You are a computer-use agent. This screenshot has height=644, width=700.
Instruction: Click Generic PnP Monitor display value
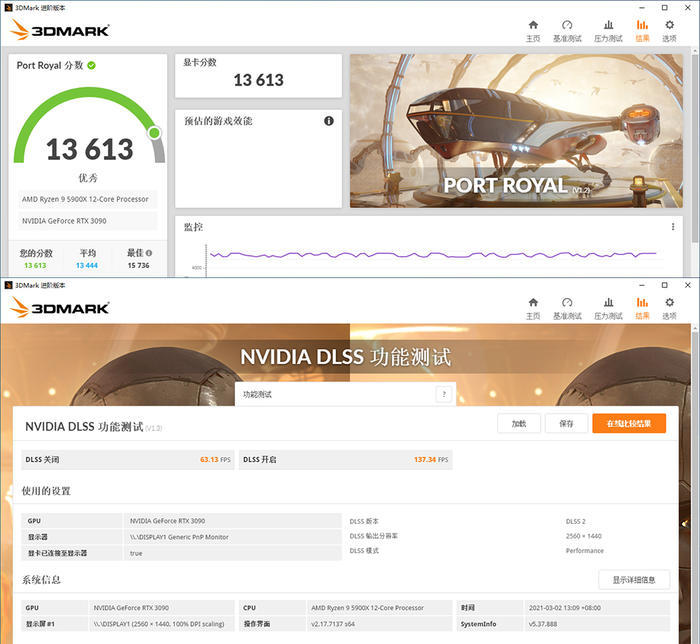coord(179,537)
